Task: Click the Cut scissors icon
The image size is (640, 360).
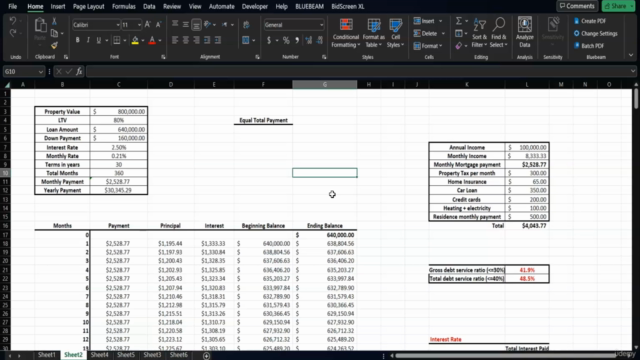Action: [54, 21]
